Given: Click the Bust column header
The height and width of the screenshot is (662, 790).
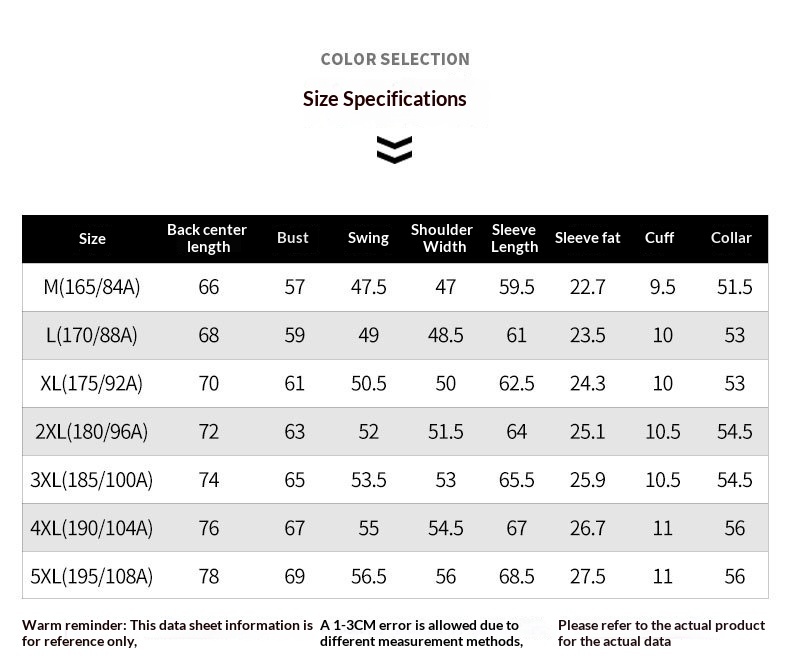Looking at the screenshot, I should (293, 238).
